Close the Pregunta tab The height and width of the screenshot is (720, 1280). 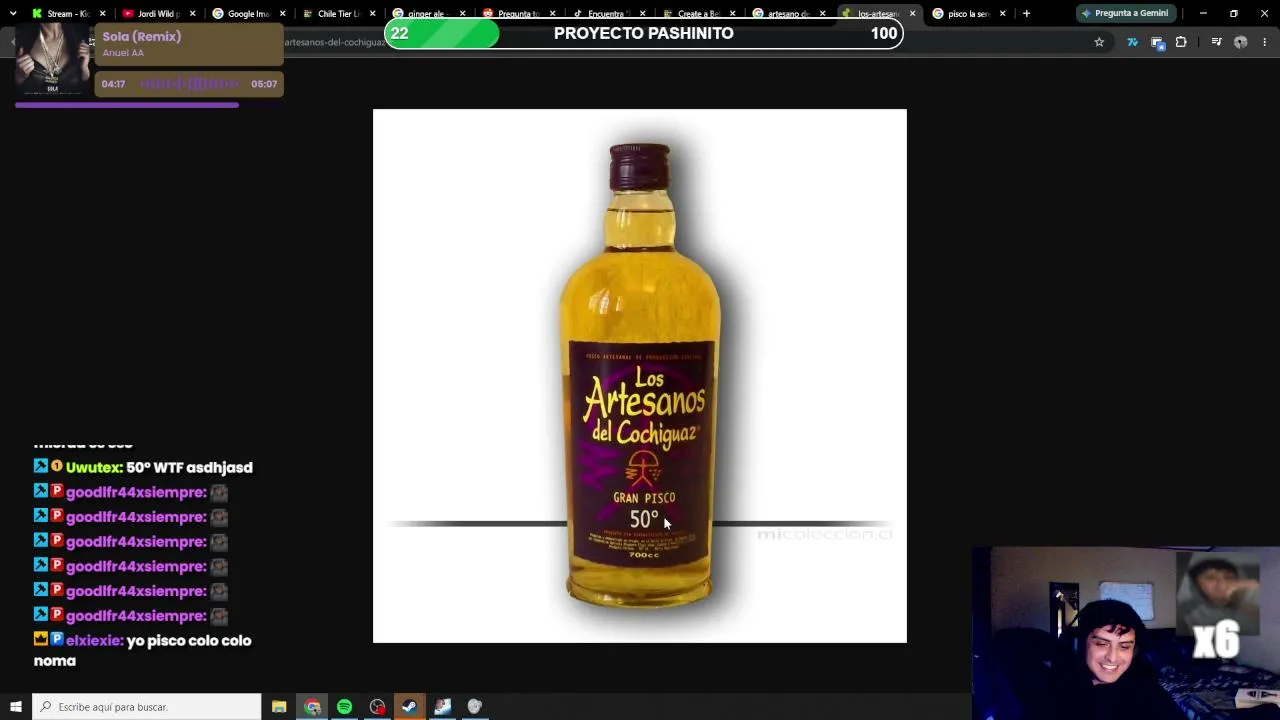point(552,14)
